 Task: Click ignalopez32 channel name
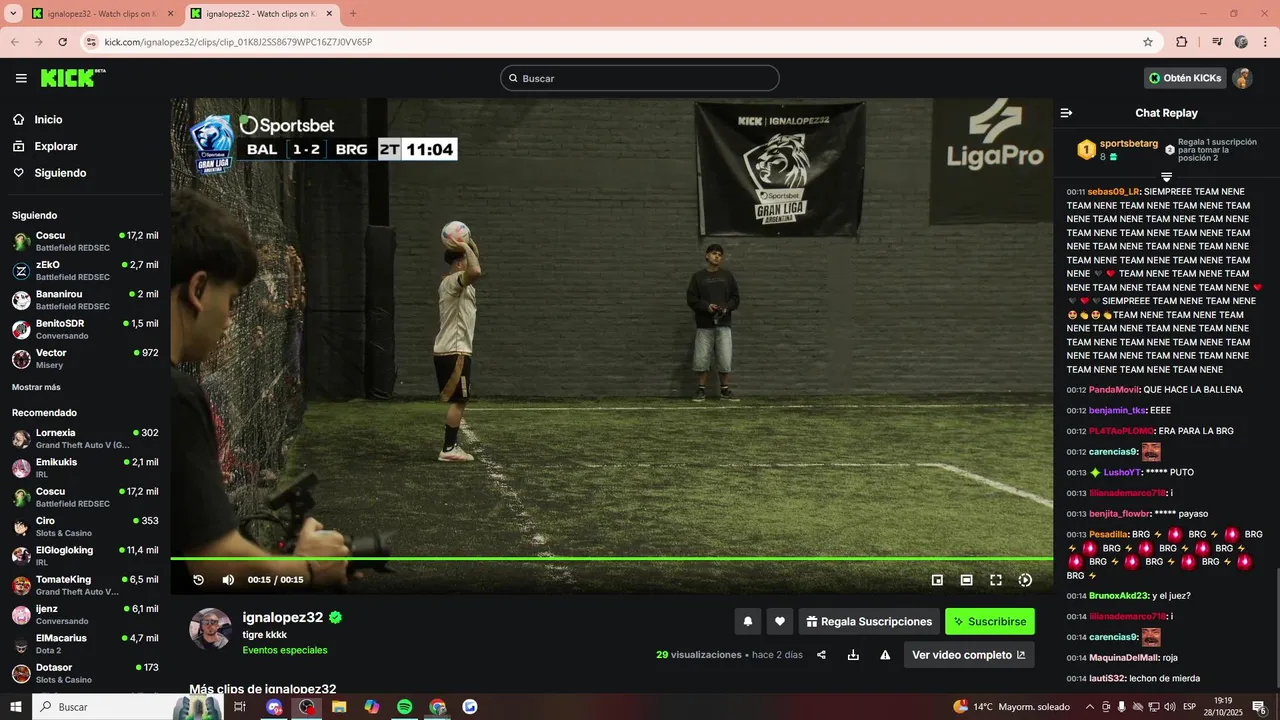pyautogui.click(x=283, y=618)
